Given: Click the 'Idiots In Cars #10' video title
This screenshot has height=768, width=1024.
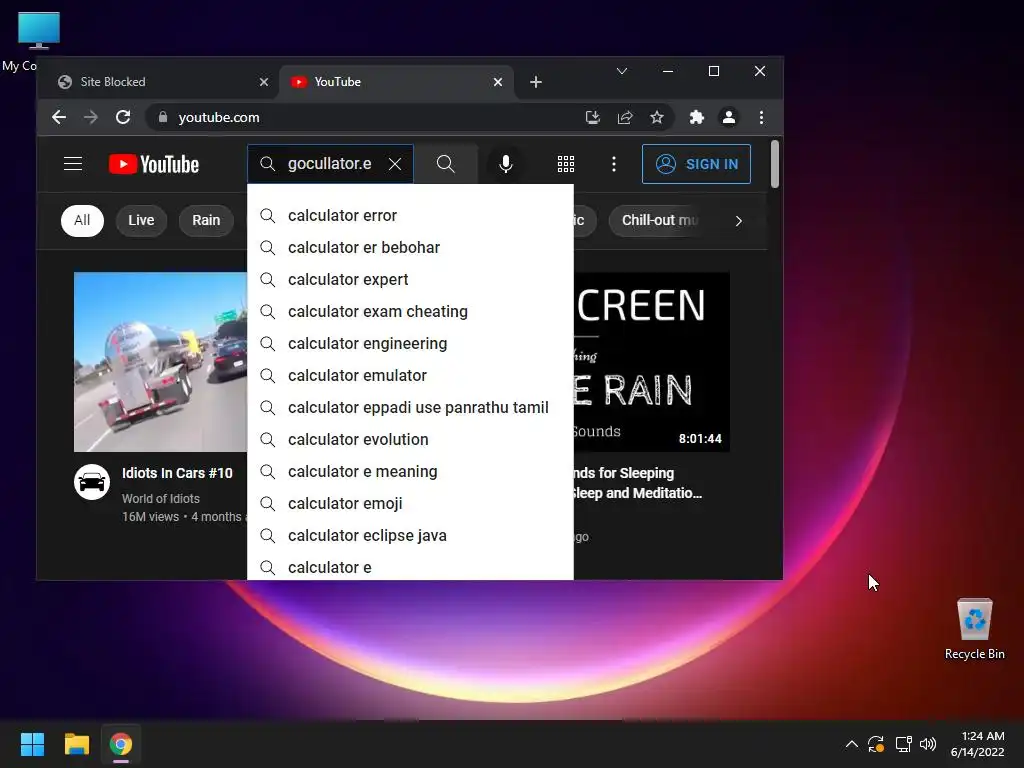Looking at the screenshot, I should [x=177, y=473].
